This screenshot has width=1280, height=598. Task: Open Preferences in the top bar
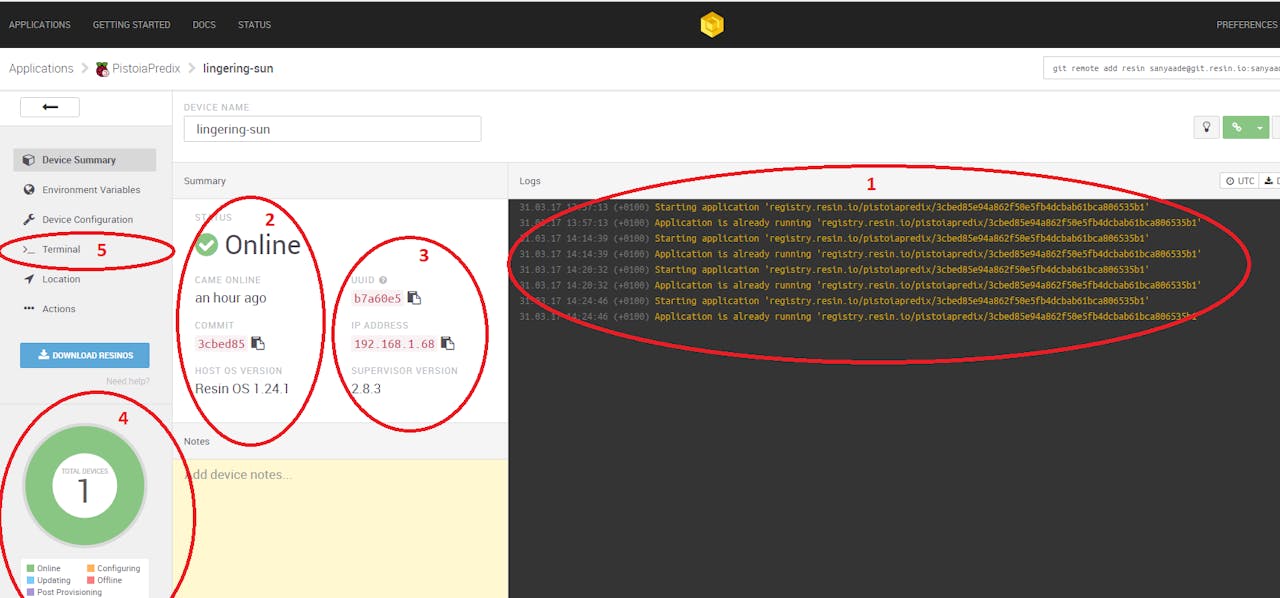coord(1246,24)
